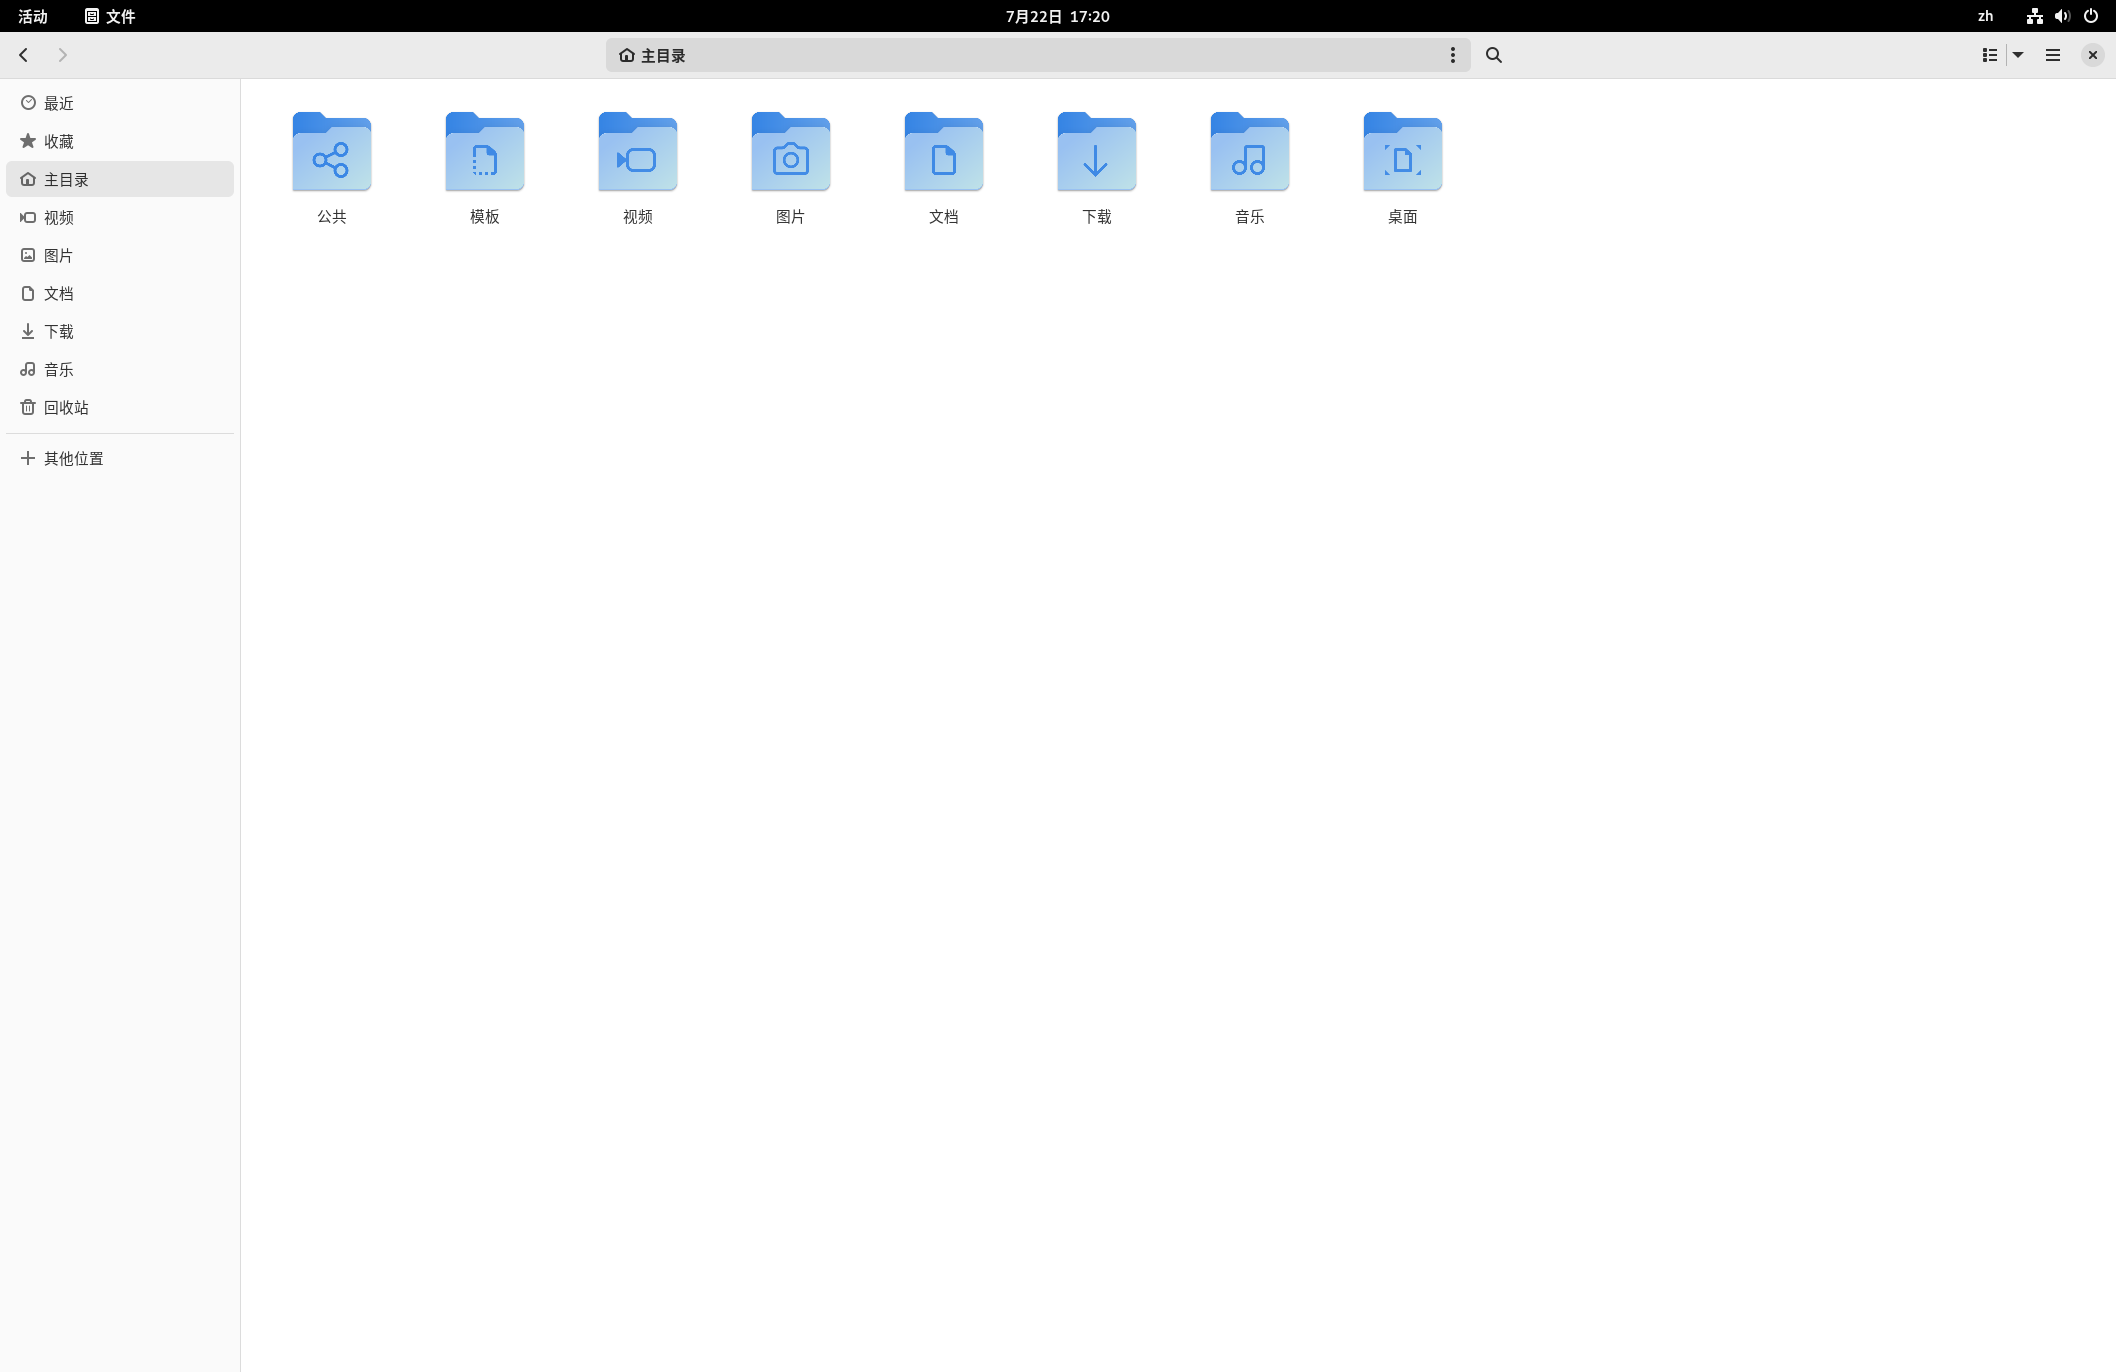Open the hamburger main menu
The image size is (2116, 1372).
pos(2053,55)
